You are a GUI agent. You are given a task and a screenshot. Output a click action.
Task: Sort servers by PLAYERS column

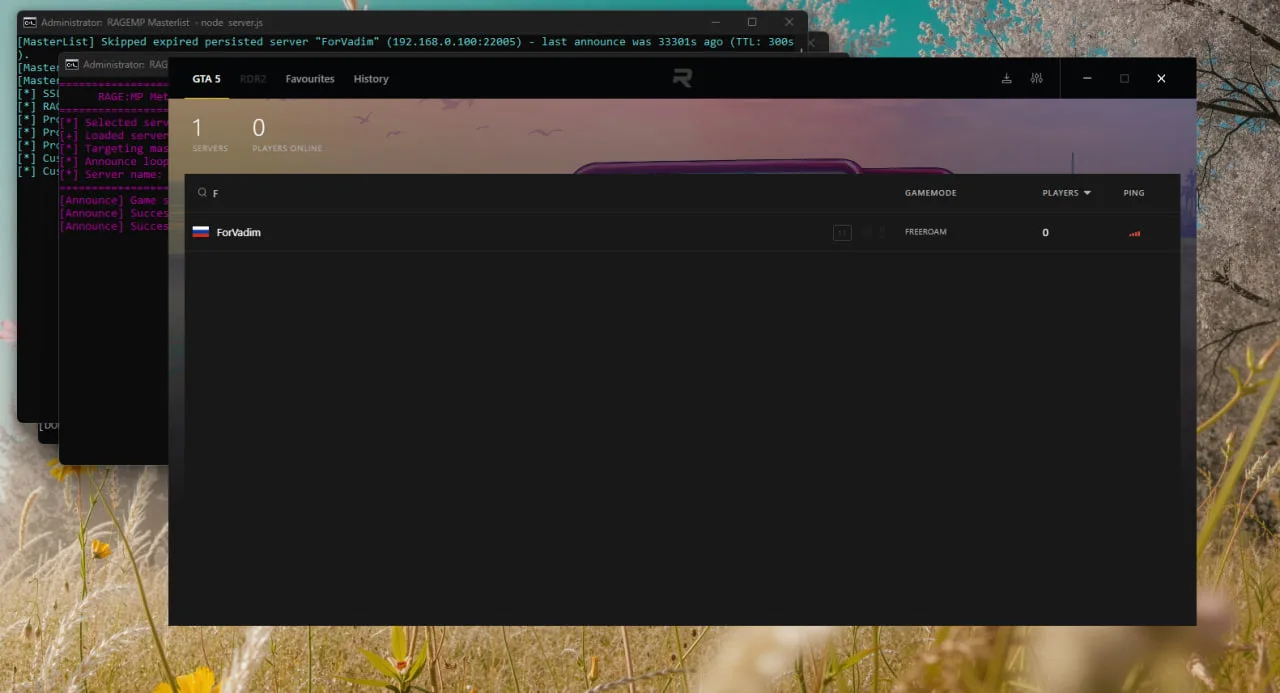(1060, 193)
